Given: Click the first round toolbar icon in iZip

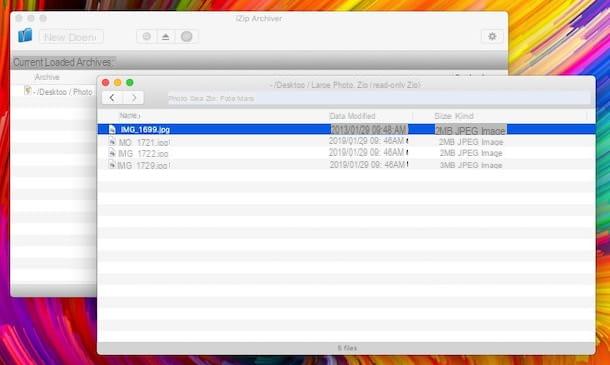Looking at the screenshot, I should click(146, 37).
